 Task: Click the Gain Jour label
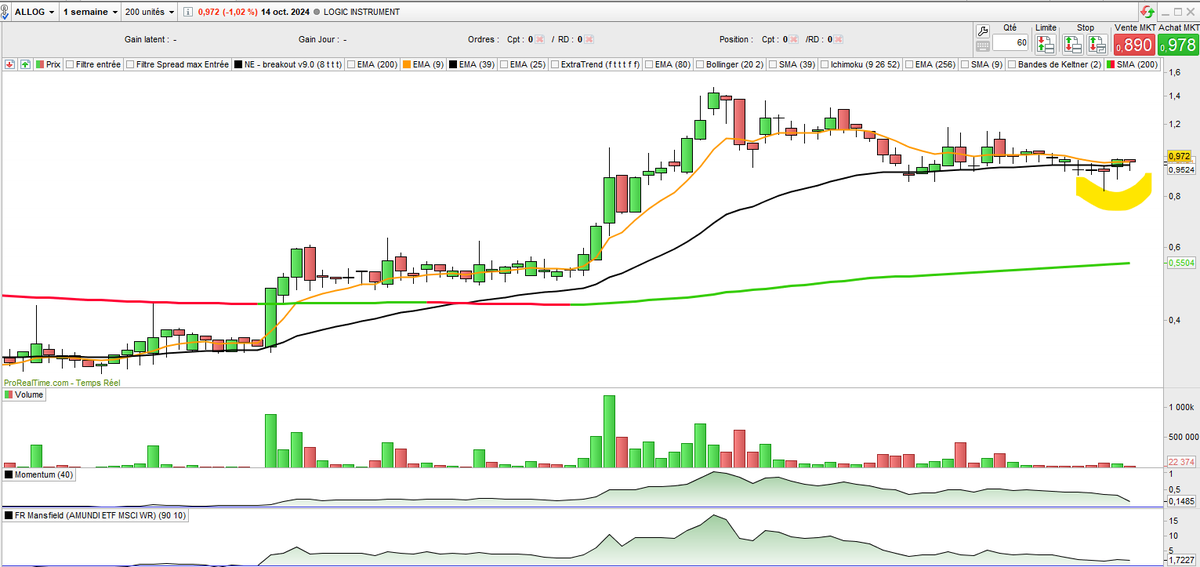coord(318,39)
